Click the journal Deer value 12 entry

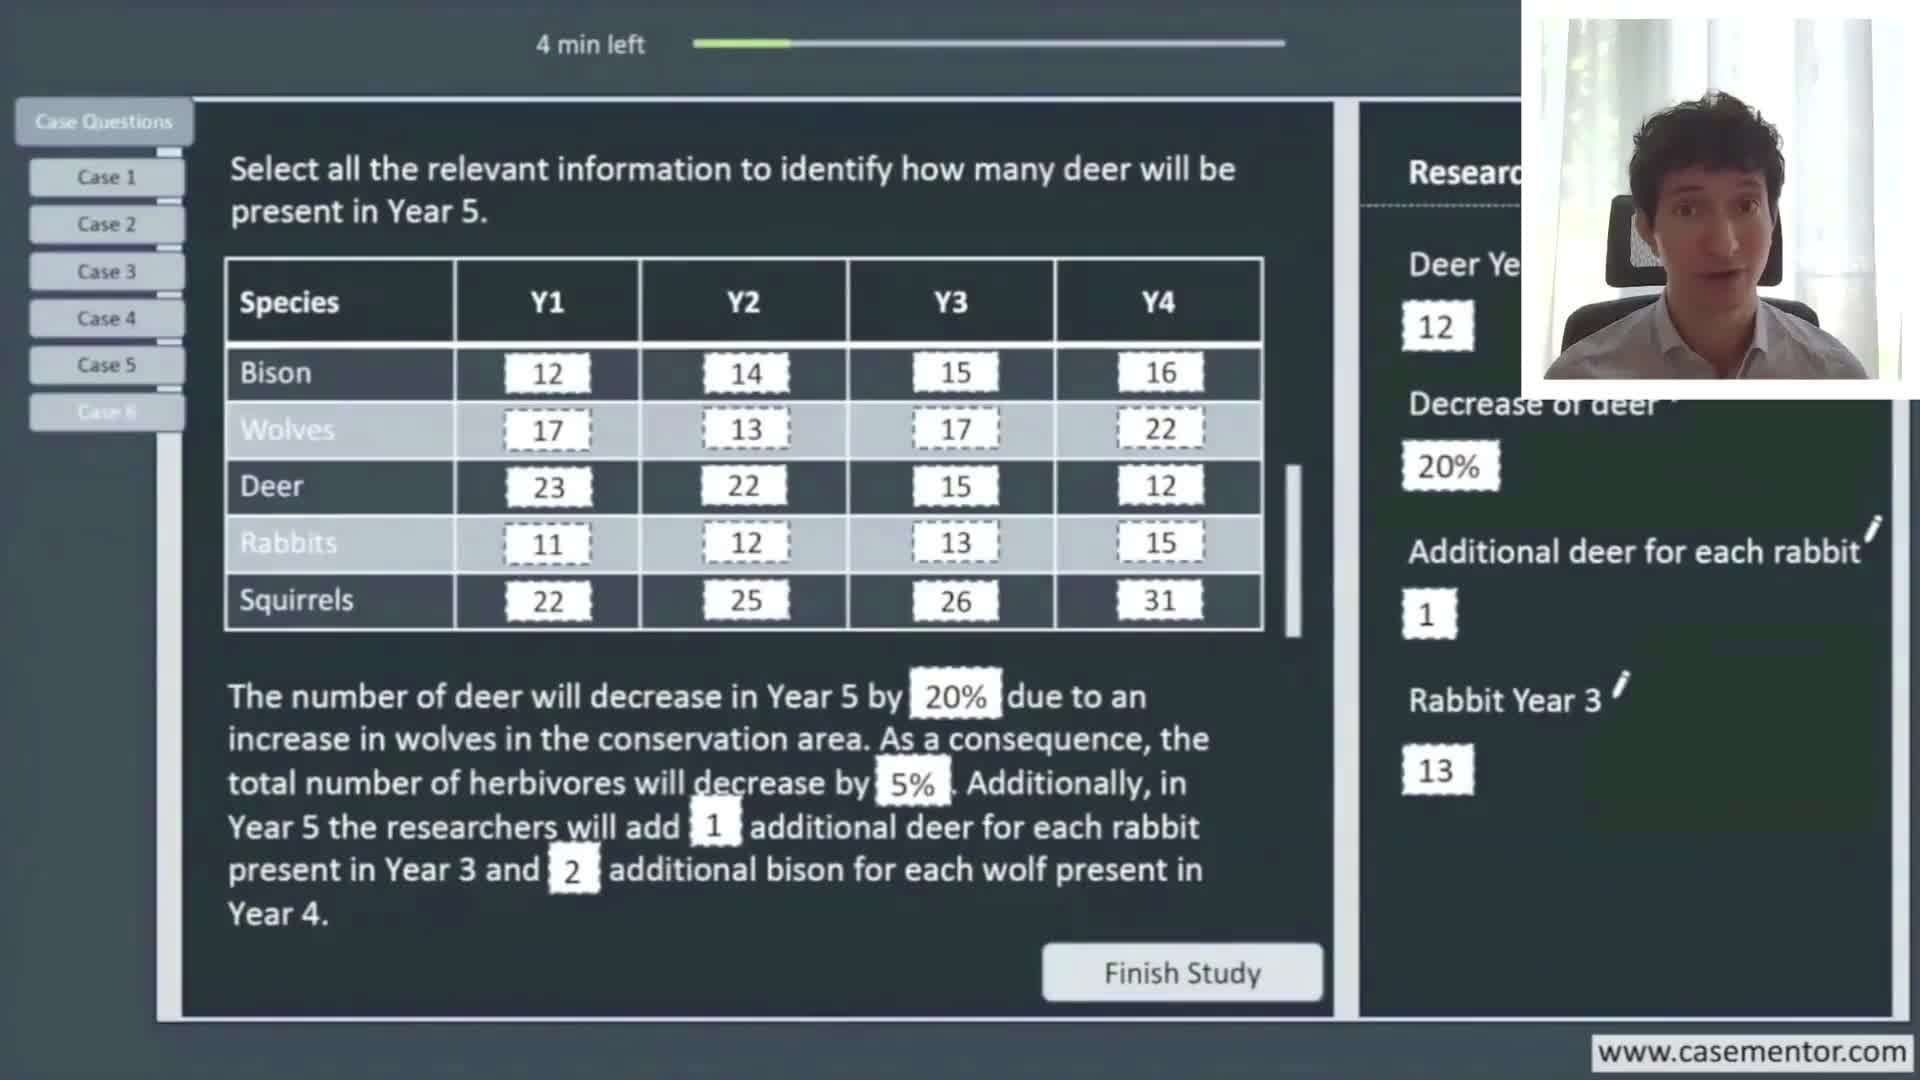coord(1437,327)
